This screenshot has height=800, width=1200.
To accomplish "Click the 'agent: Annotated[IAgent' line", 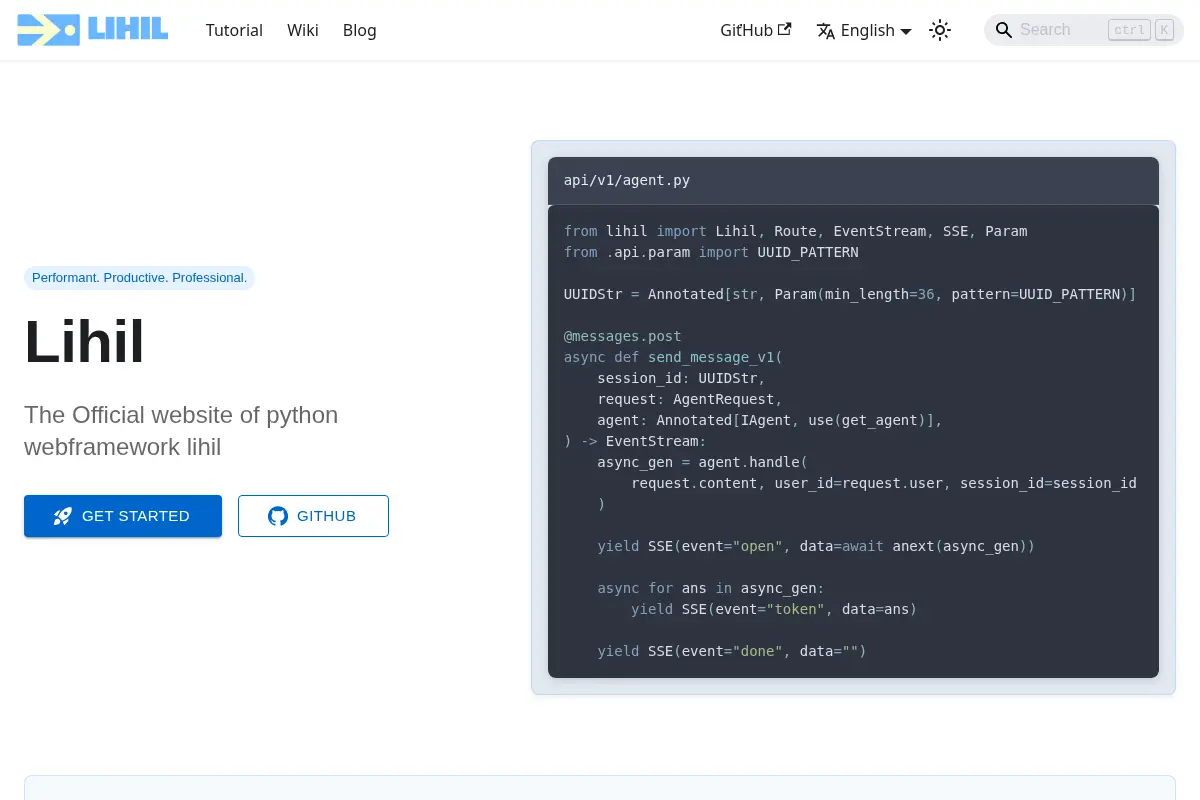I will tap(770, 420).
